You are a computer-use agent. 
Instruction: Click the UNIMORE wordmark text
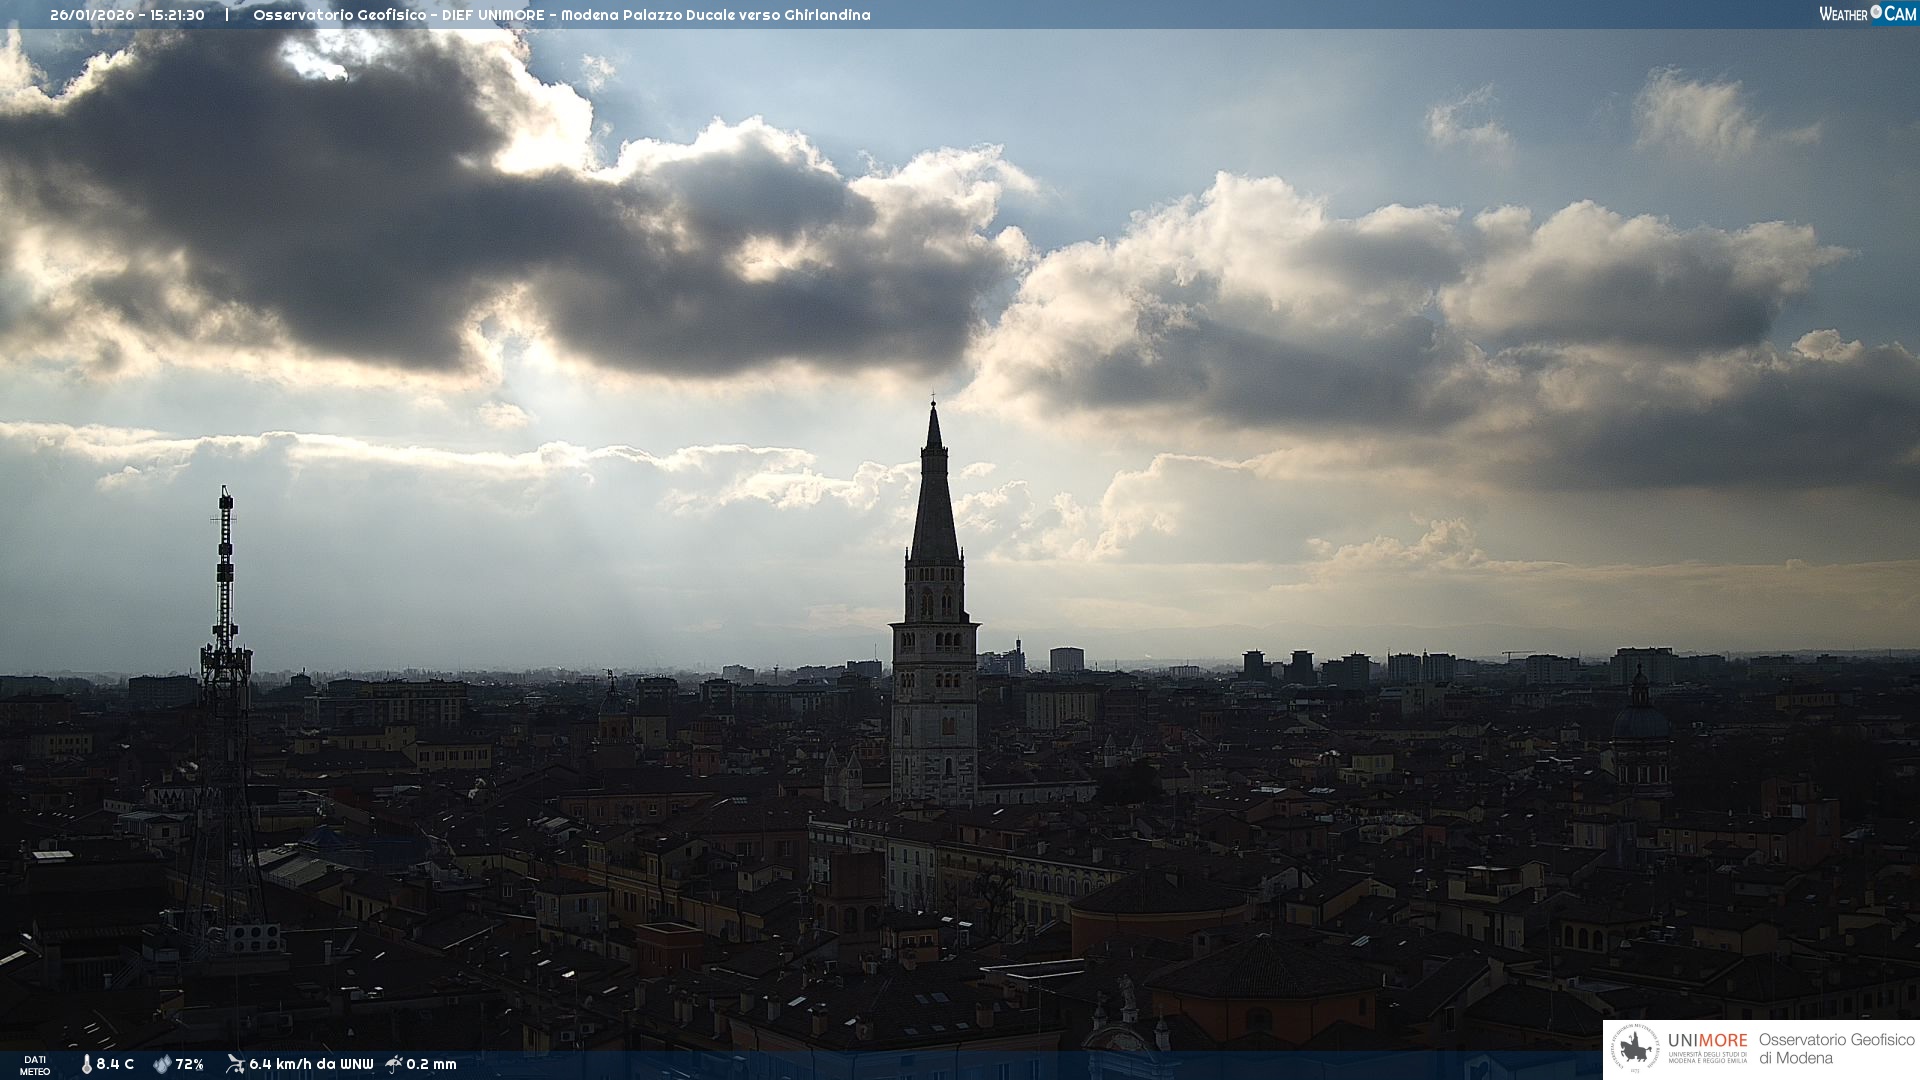pos(1707,1040)
